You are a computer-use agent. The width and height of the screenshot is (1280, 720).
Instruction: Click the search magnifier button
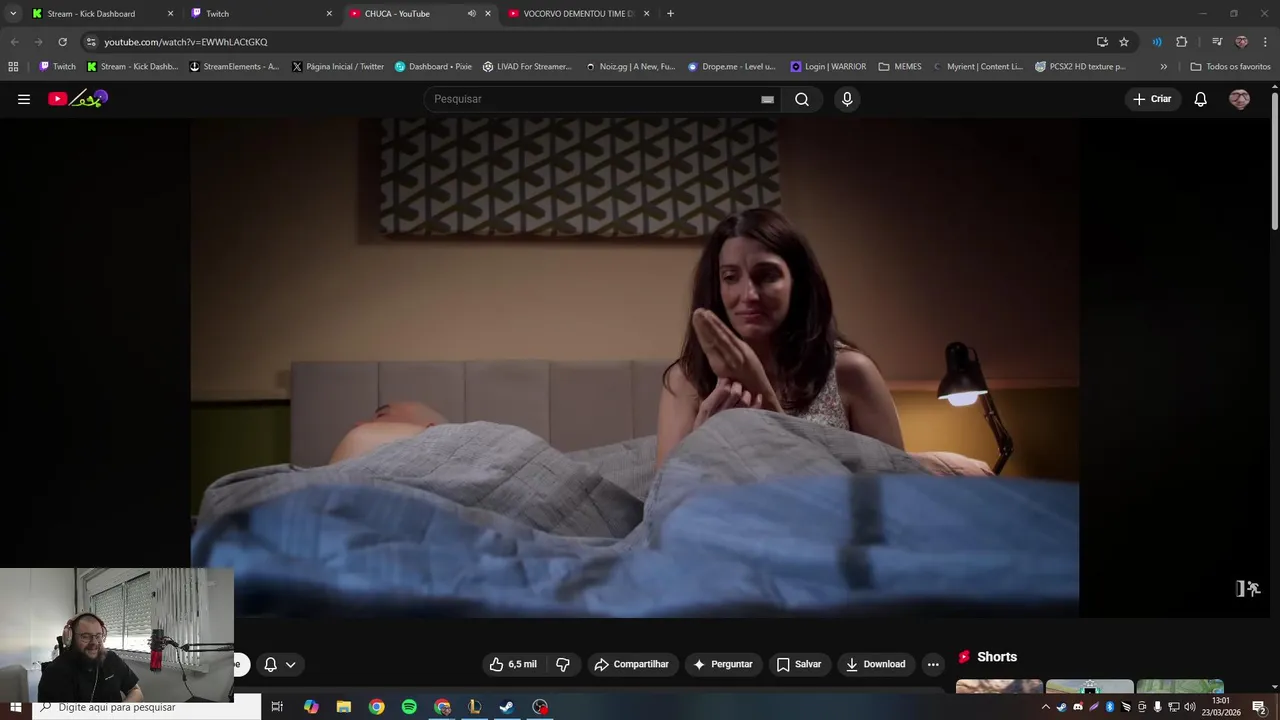[x=802, y=99]
